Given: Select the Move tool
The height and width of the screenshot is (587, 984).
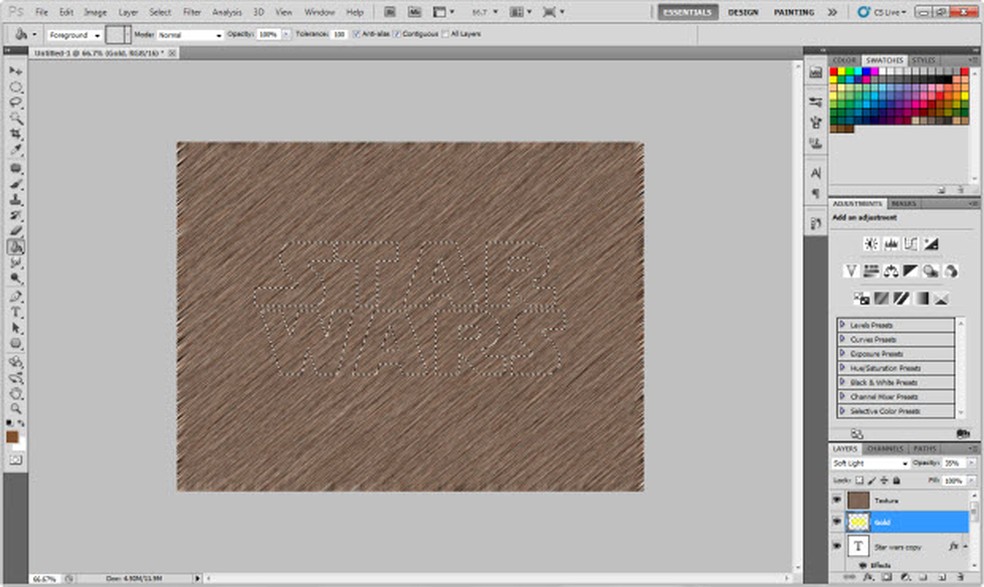Looking at the screenshot, I should pos(16,72).
